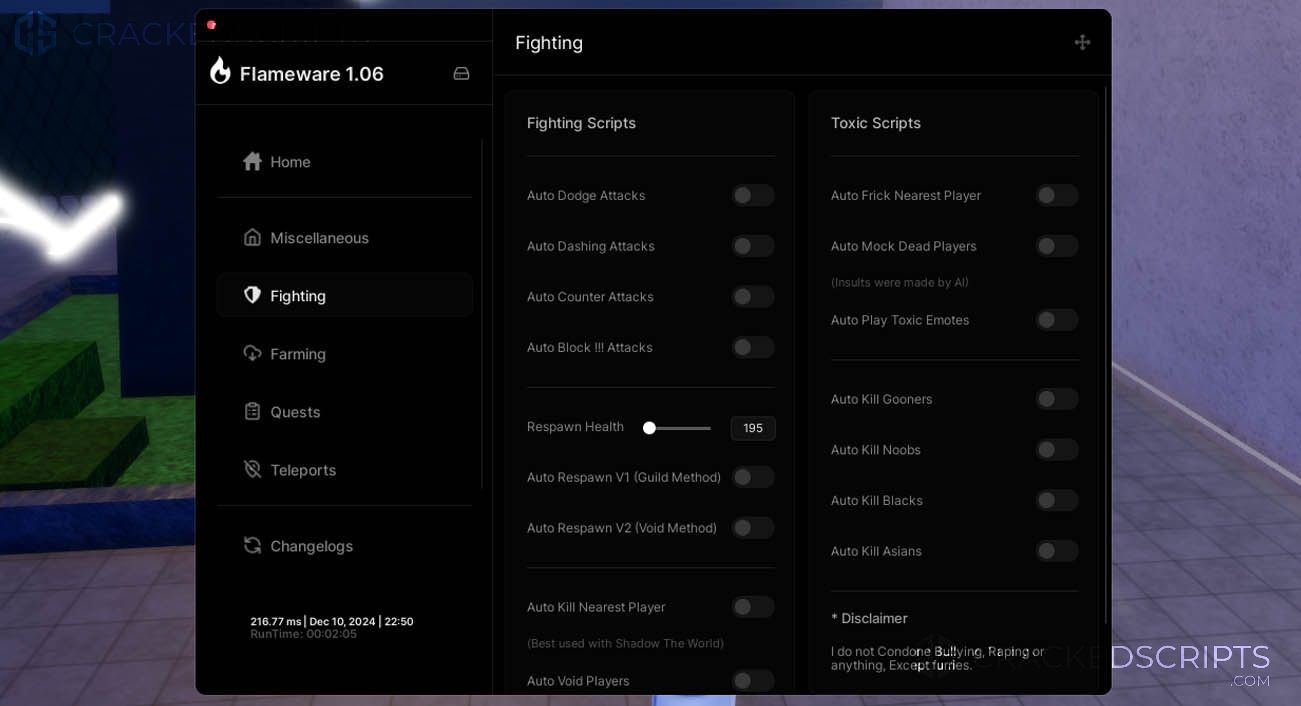1301x706 pixels.
Task: Click the drive icon beside Flameware 1.06
Action: tap(461, 73)
